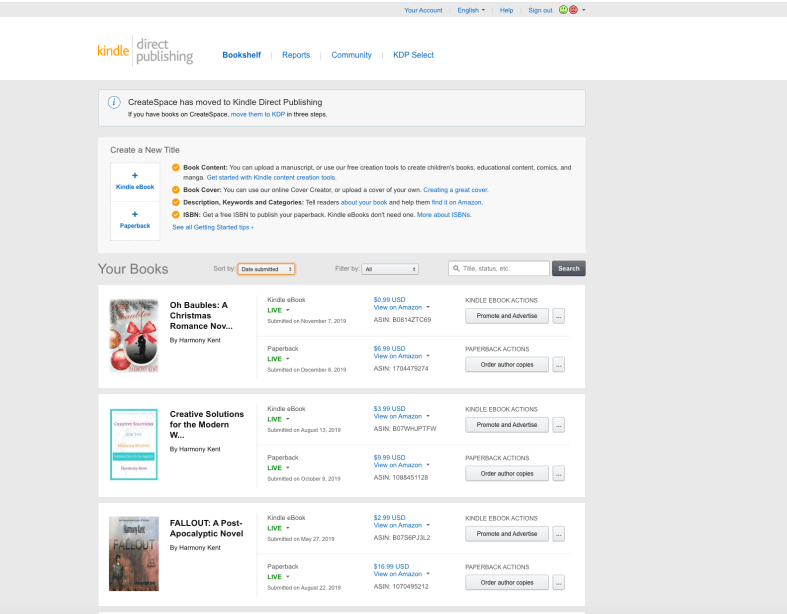Click the plus Kindle eBook create button
This screenshot has height=614, width=787.
[x=135, y=180]
